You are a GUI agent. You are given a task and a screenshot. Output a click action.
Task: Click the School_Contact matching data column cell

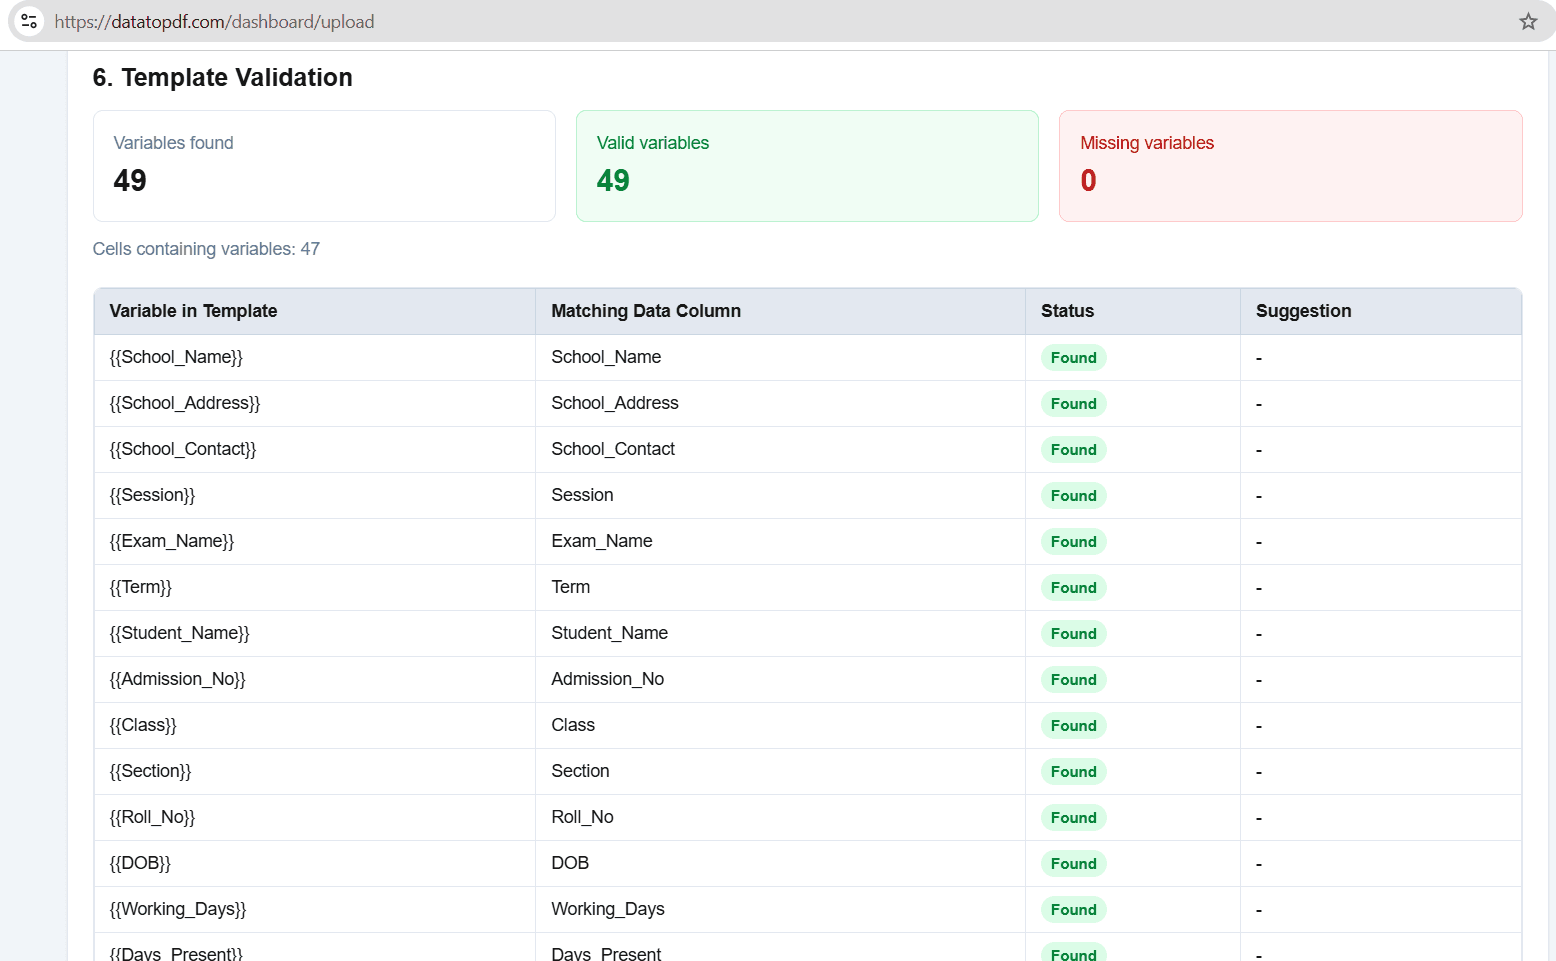780,449
